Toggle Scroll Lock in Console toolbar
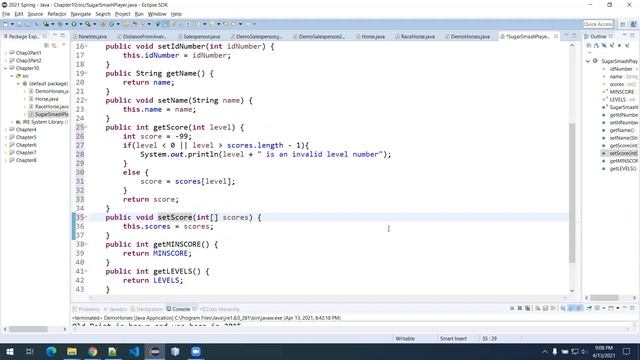This screenshot has height=360, width=640. click(x=545, y=308)
